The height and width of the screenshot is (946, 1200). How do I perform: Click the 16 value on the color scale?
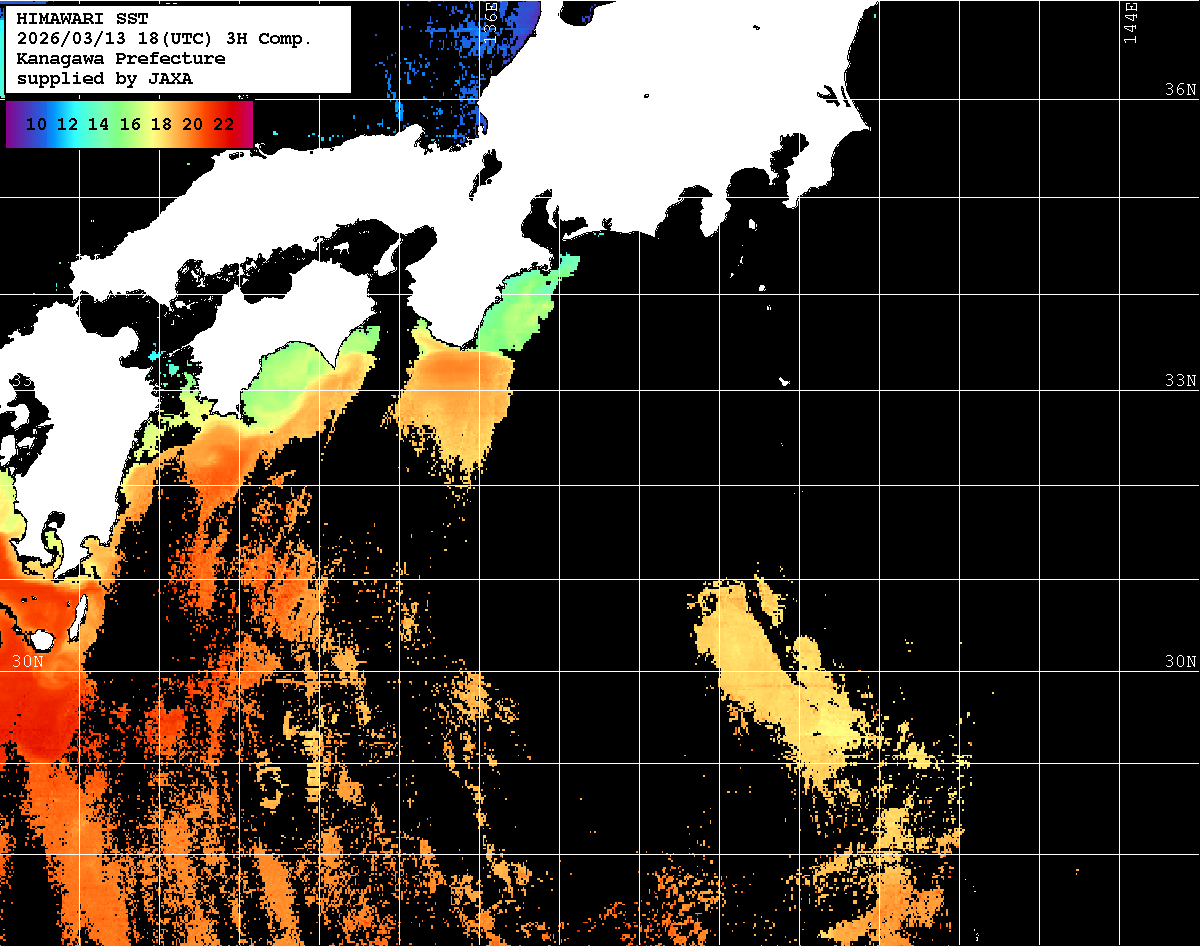pyautogui.click(x=130, y=125)
